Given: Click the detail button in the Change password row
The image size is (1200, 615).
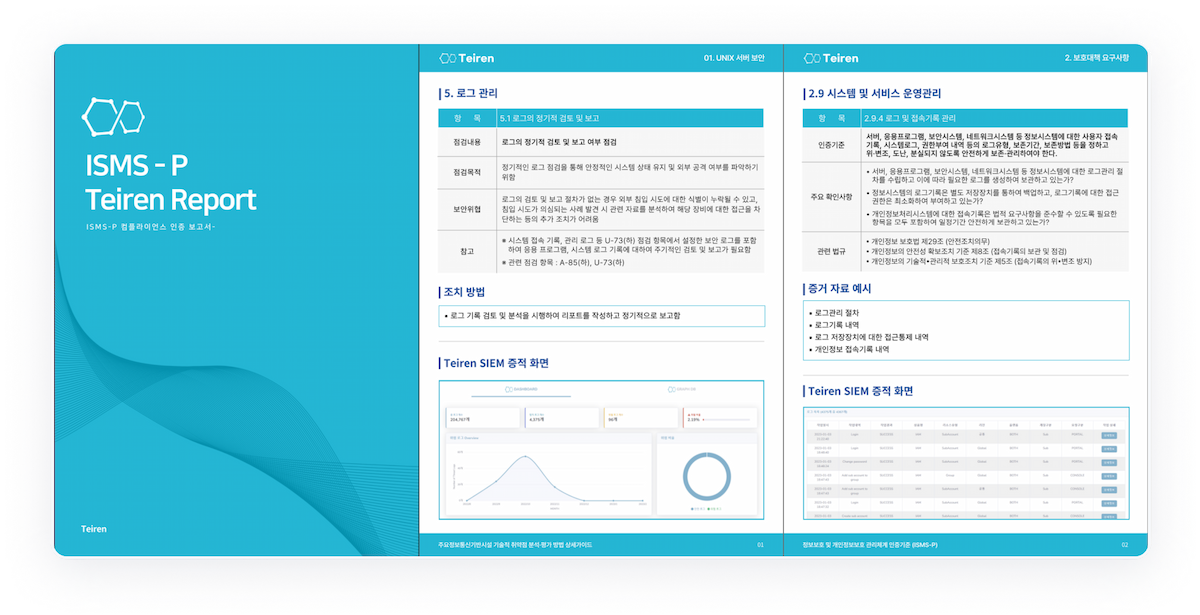Looking at the screenshot, I should point(1109,463).
